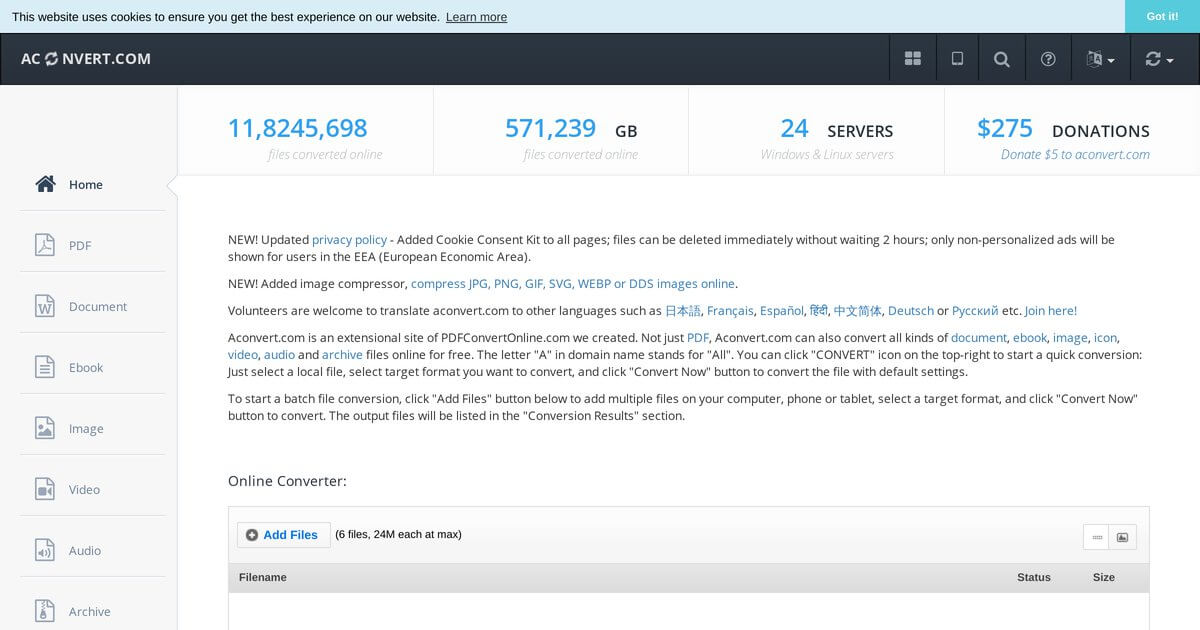Image resolution: width=1200 pixels, height=630 pixels.
Task: Open the apps grid icon in header
Action: [912, 59]
